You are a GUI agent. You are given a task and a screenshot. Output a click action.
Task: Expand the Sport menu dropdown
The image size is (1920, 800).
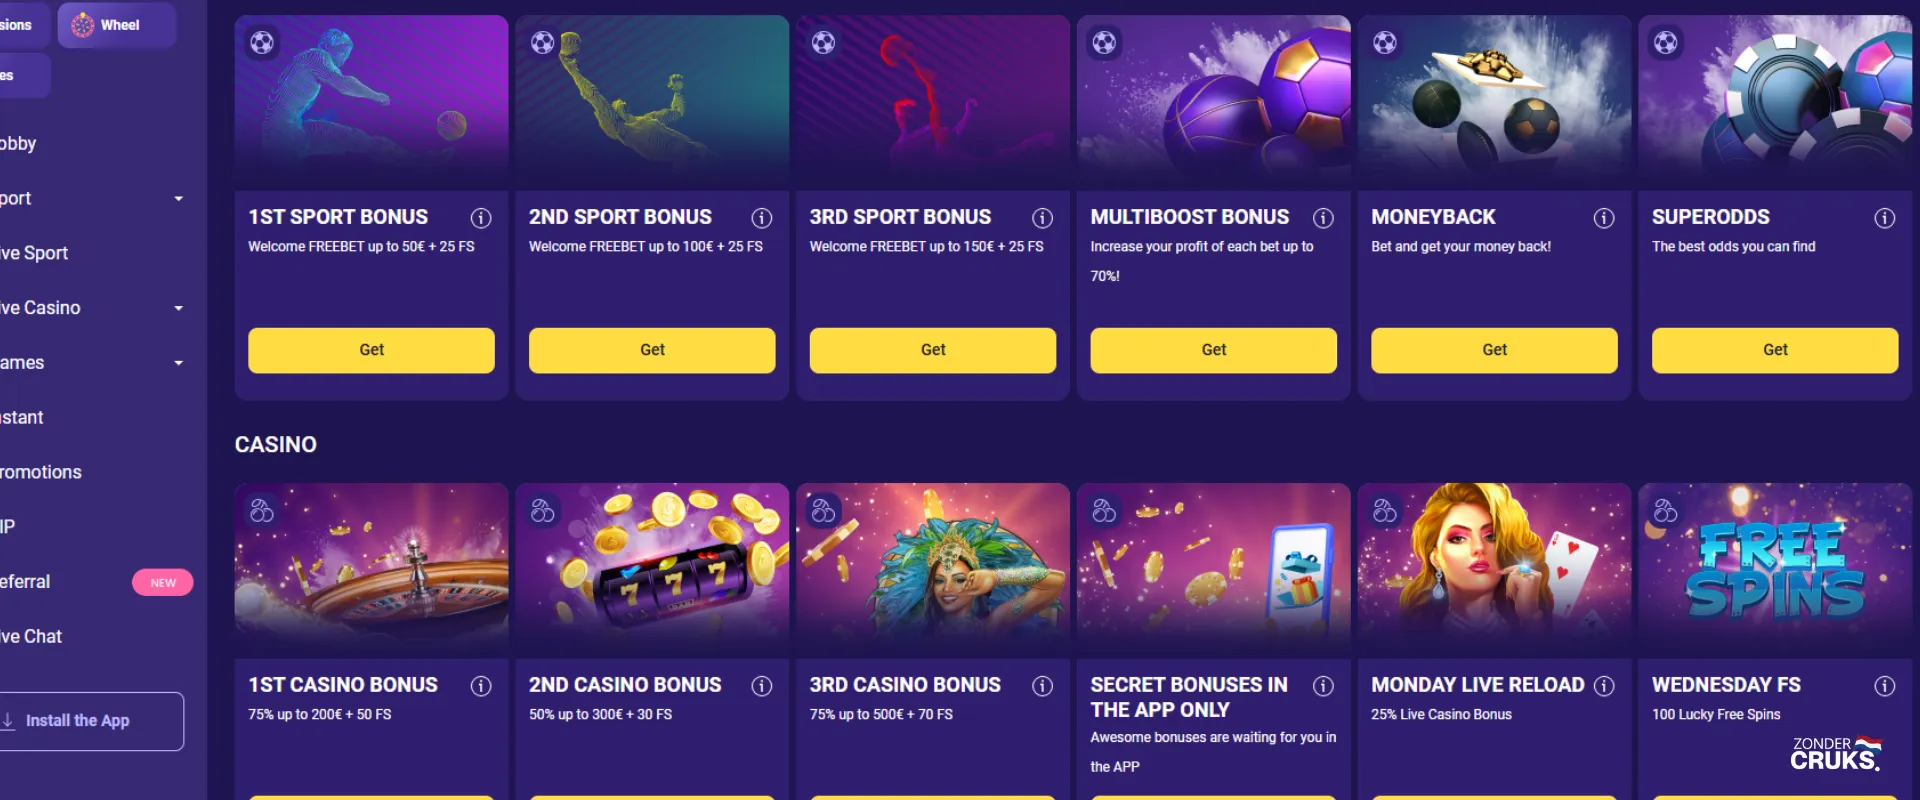click(x=179, y=198)
